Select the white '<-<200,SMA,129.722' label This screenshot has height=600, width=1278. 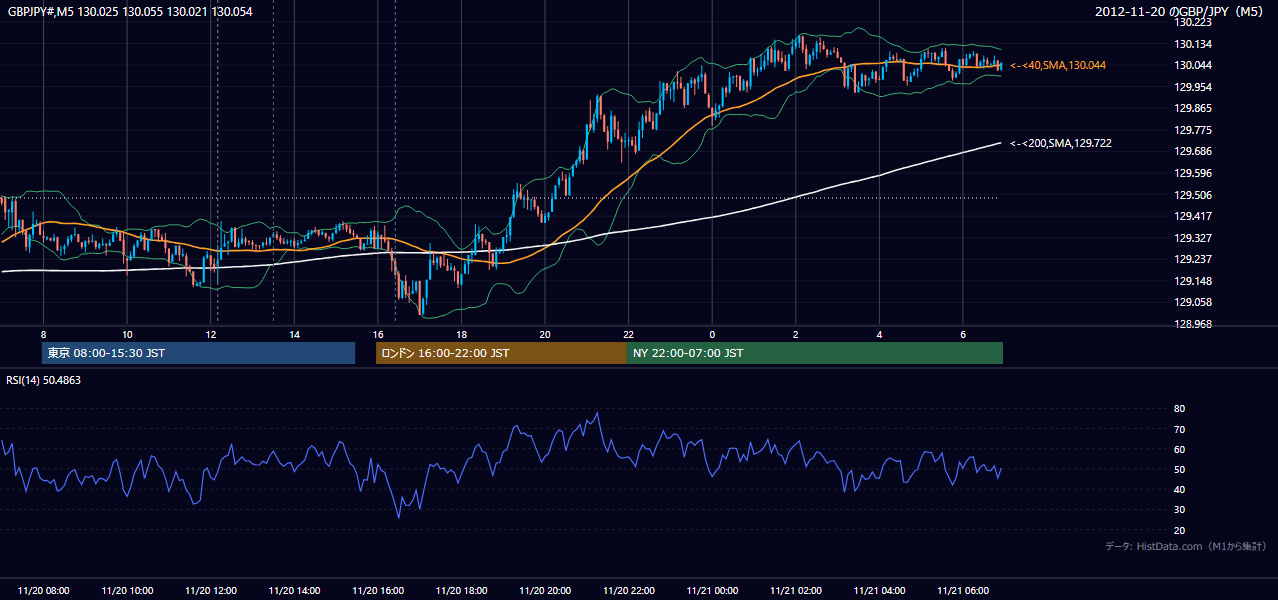1060,144
